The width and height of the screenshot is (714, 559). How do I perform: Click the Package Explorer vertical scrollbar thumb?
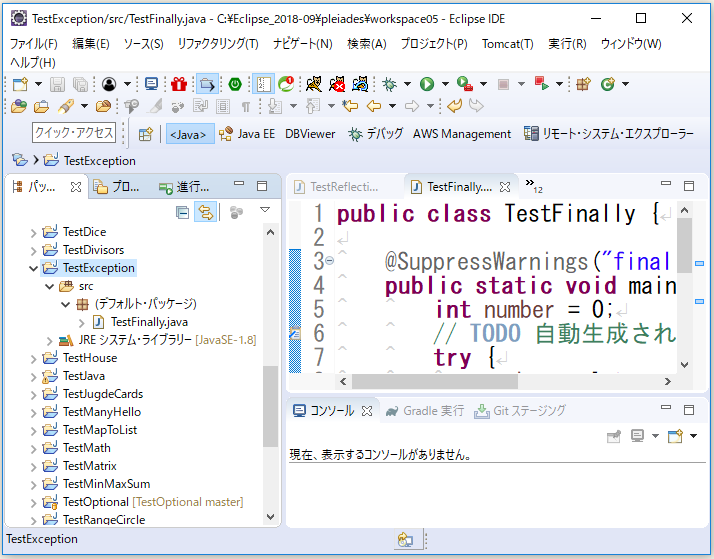[270, 407]
